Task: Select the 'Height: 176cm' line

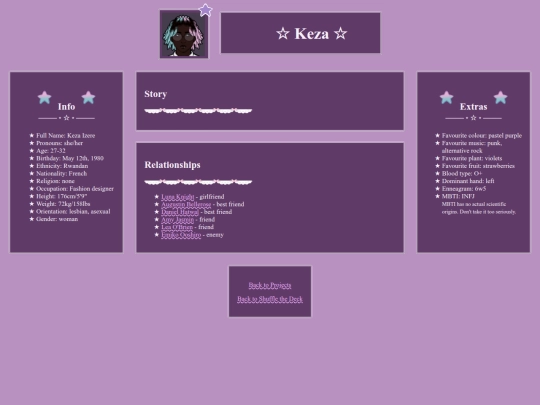Action: [61, 196]
